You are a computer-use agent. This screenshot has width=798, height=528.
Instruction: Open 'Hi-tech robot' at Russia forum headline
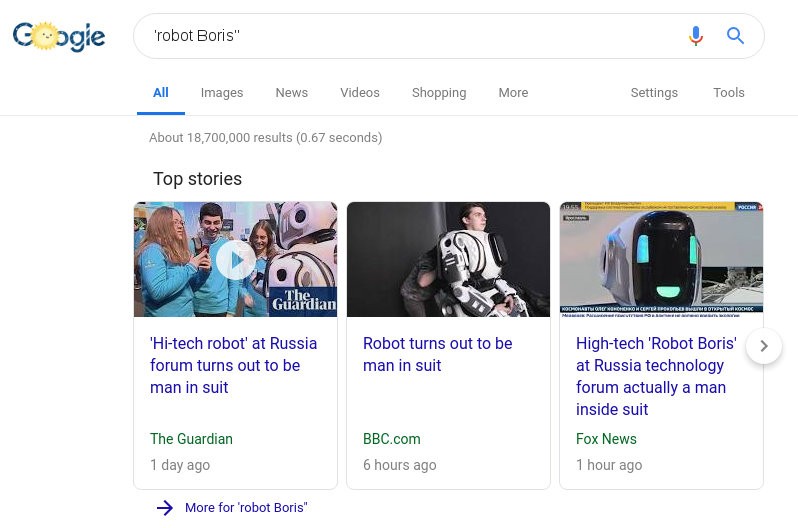click(x=234, y=365)
